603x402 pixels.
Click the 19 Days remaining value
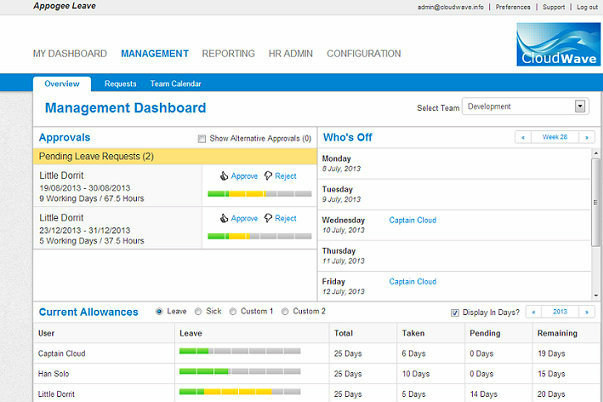pyautogui.click(x=551, y=354)
